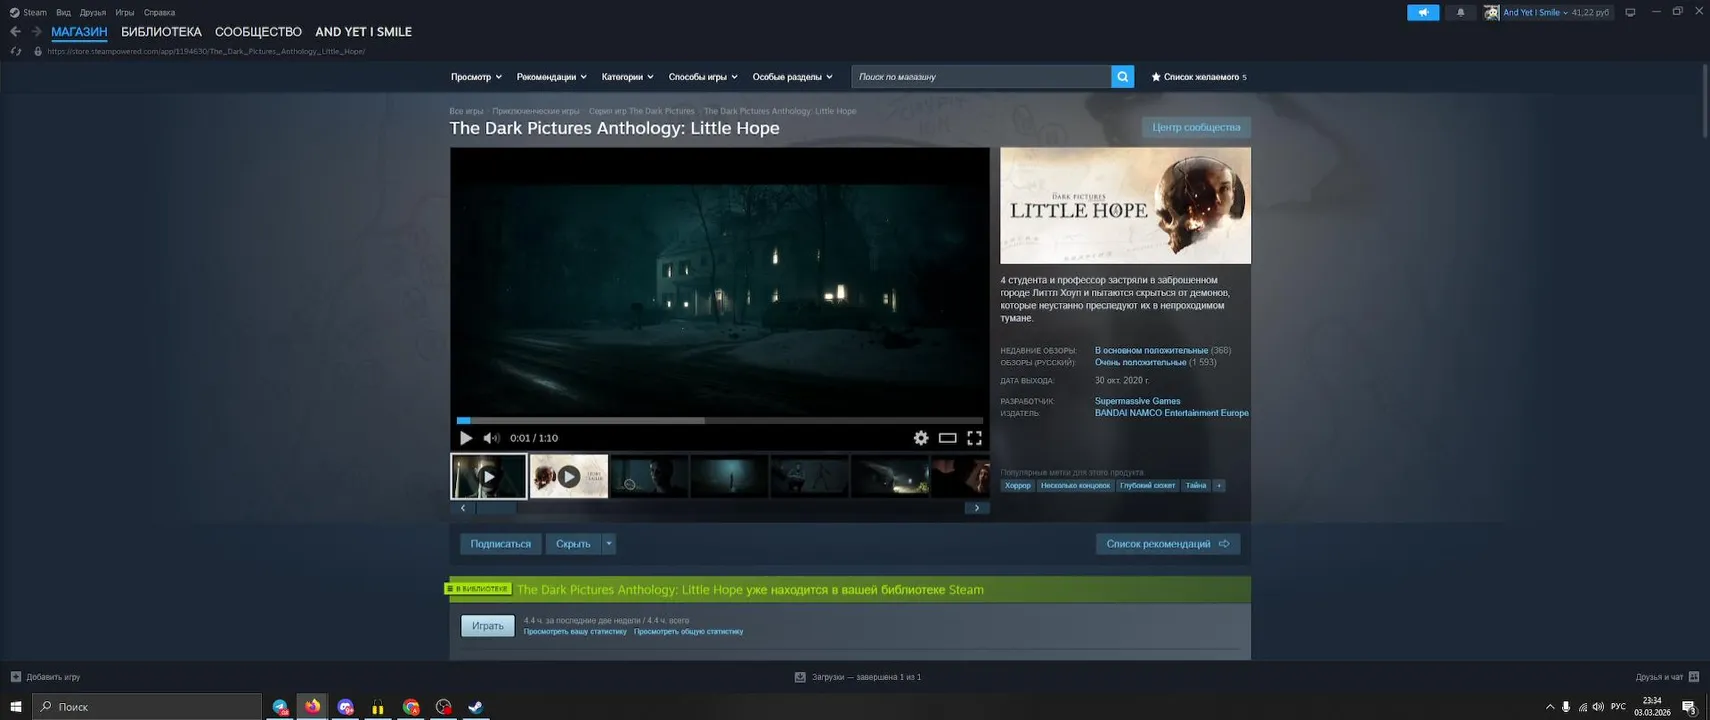Move the media strip left with its arrow
The width and height of the screenshot is (1710, 720).
(462, 508)
